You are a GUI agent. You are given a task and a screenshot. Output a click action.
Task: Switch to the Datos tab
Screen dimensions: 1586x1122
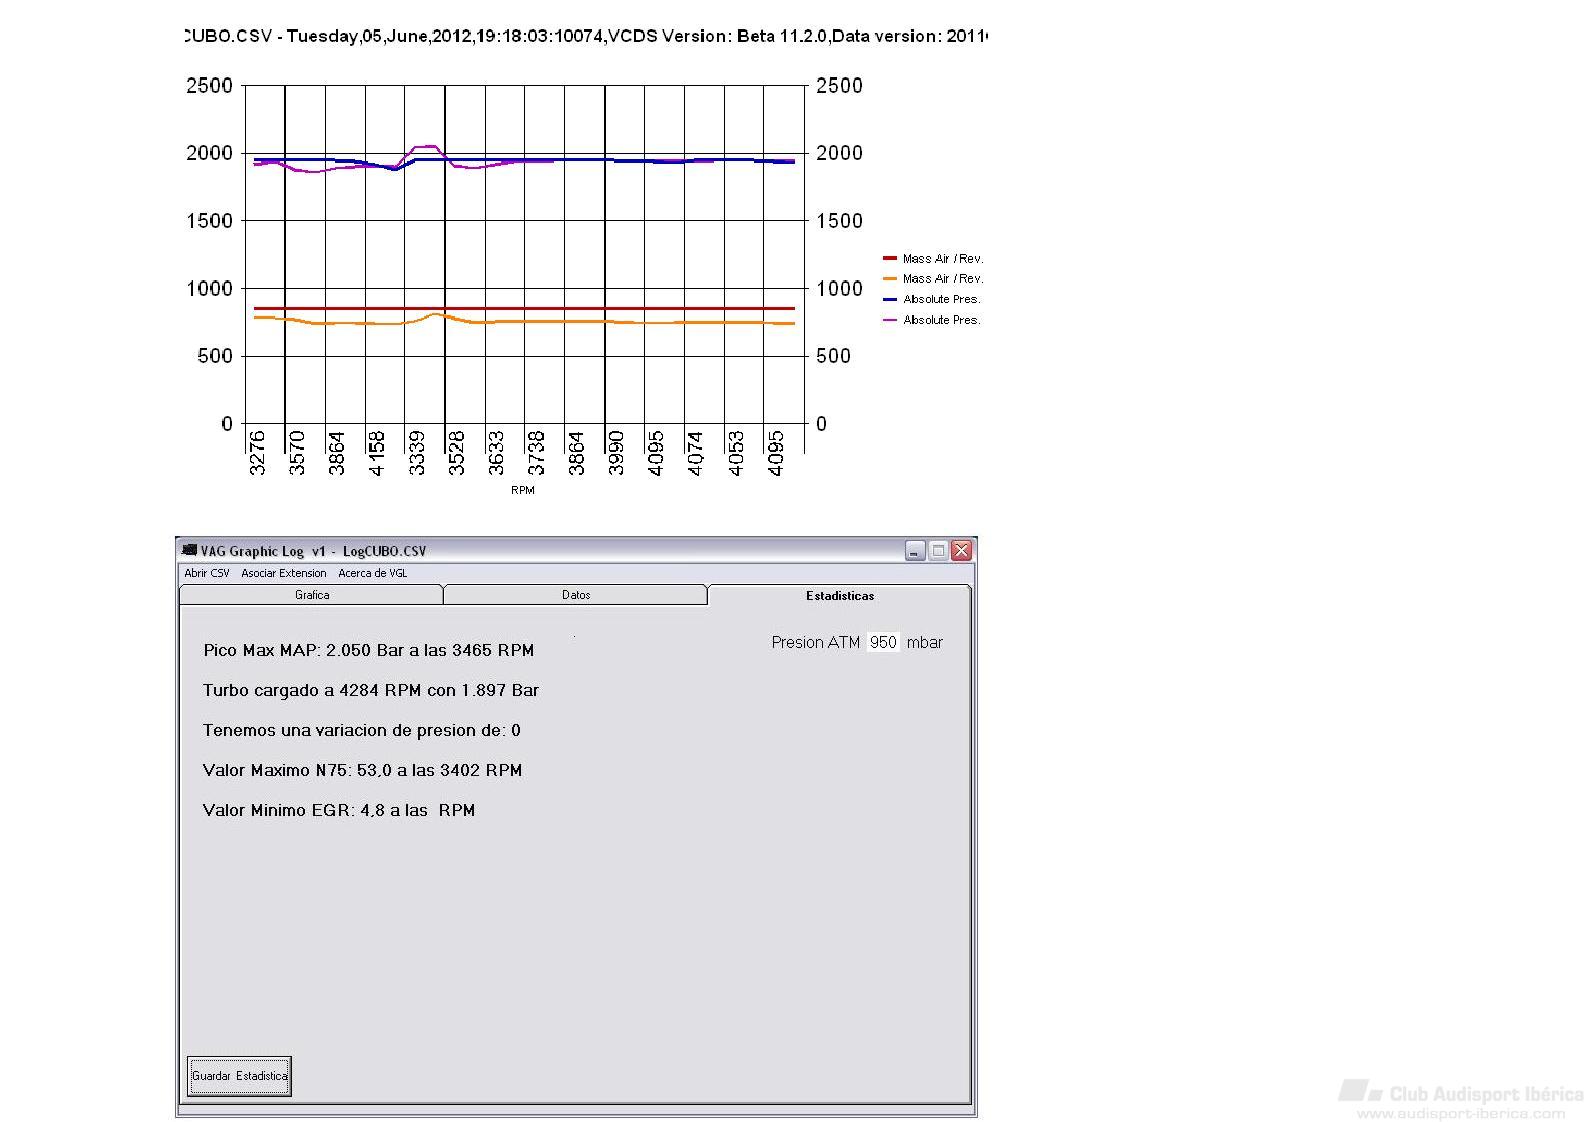(576, 595)
